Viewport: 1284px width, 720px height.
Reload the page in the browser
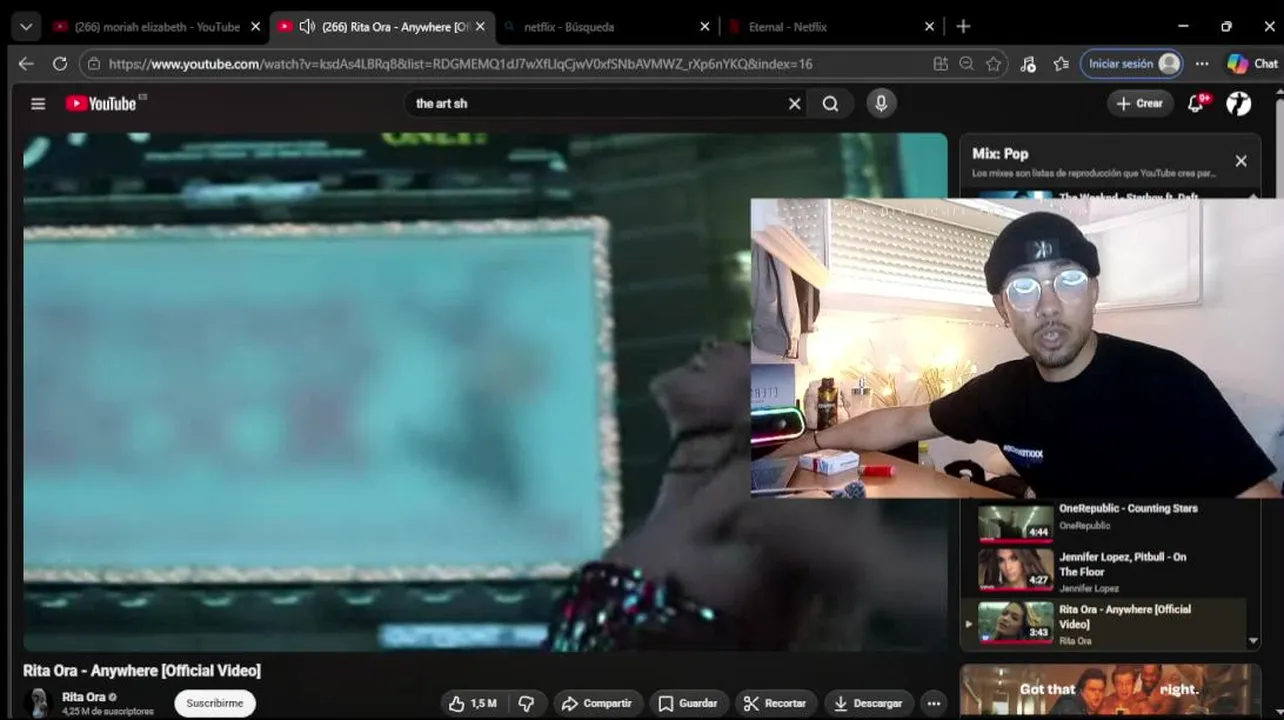coord(60,64)
